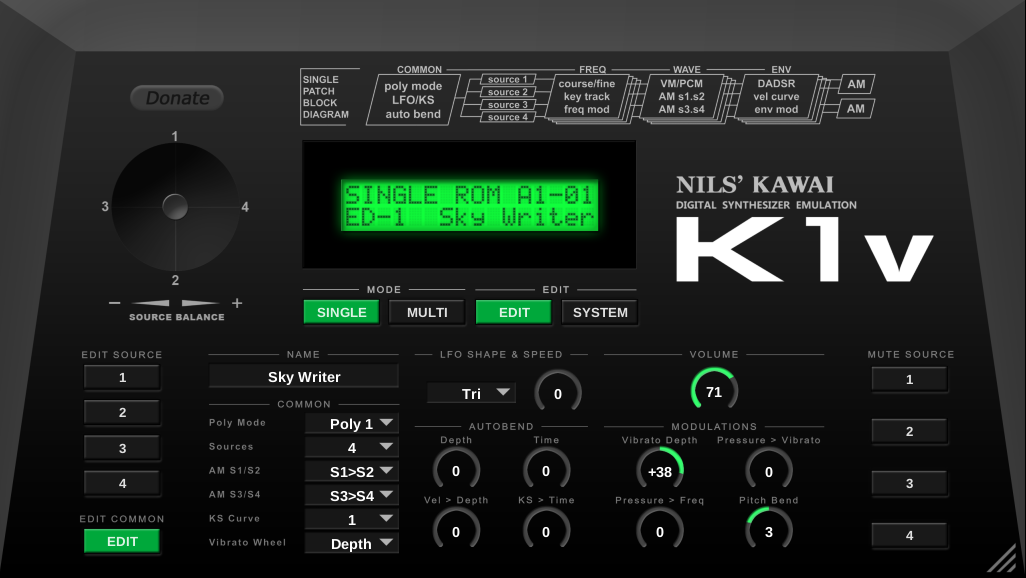1026x578 pixels.
Task: Open the KS Curve dropdown
Action: tap(351, 519)
